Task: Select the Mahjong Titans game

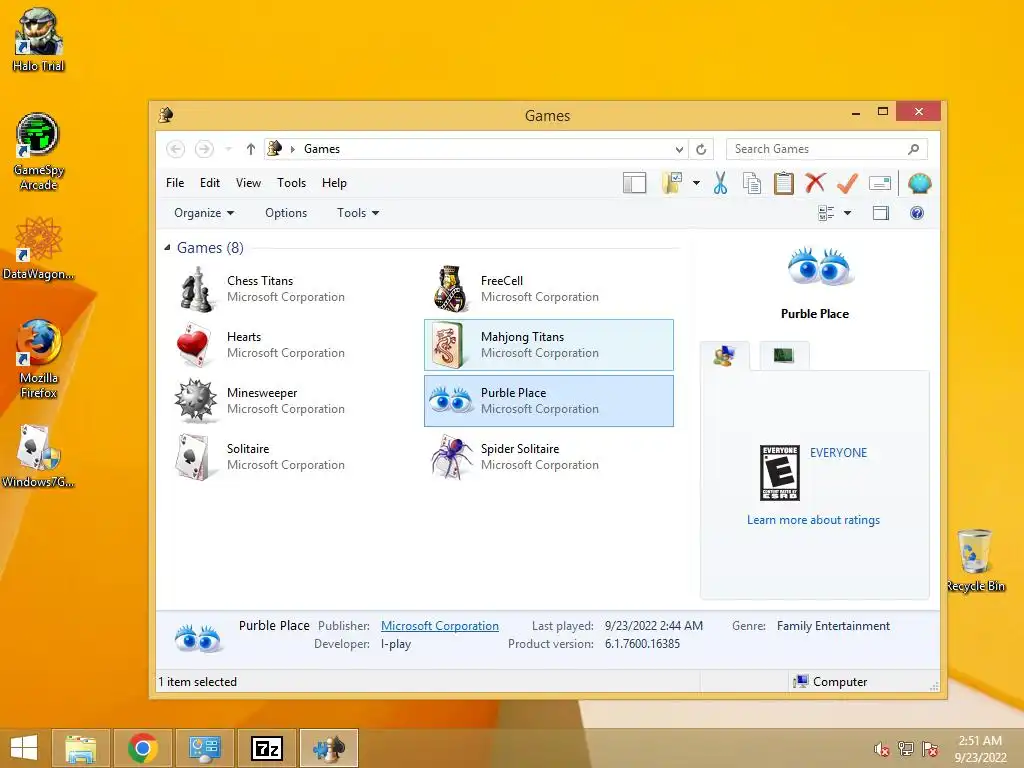Action: click(x=549, y=345)
